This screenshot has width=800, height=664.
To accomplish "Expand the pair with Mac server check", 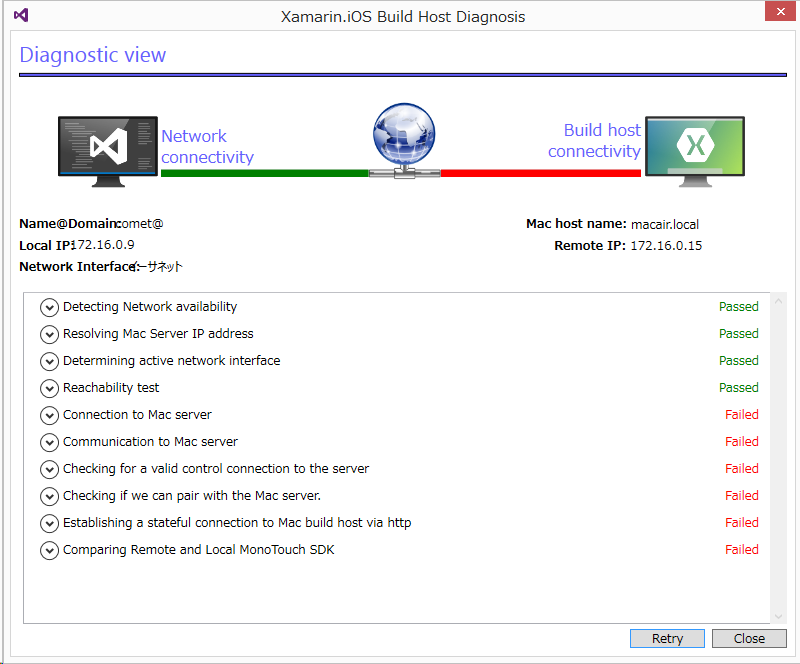I will [49, 496].
